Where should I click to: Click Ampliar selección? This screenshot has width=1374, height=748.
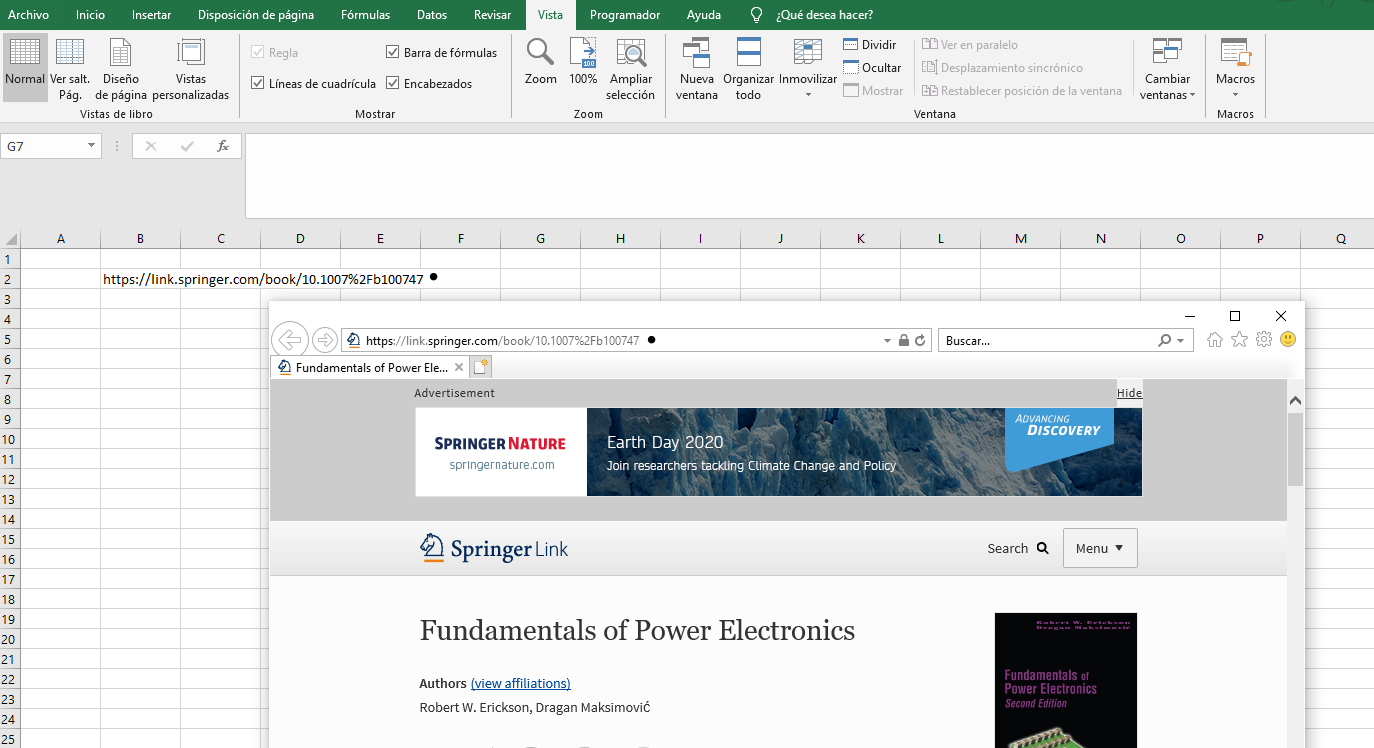tap(630, 67)
